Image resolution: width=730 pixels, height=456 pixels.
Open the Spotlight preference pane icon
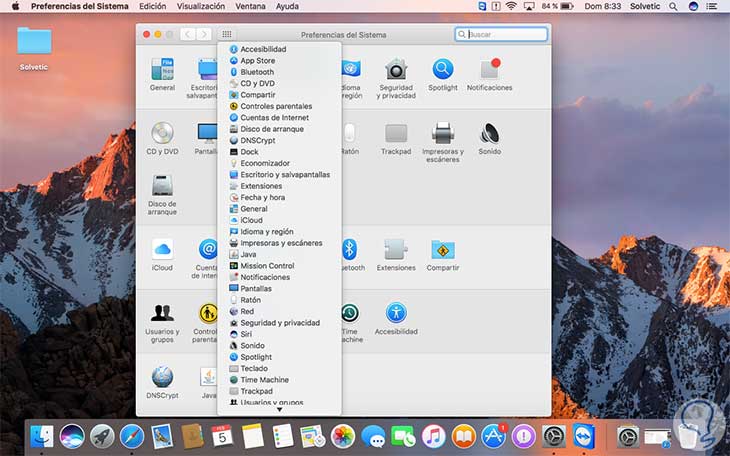(x=443, y=69)
